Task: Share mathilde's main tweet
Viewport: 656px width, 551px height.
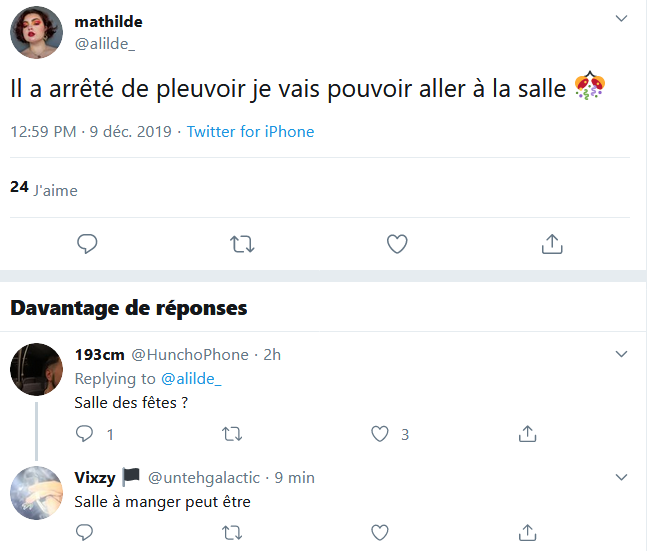Action: (x=551, y=243)
